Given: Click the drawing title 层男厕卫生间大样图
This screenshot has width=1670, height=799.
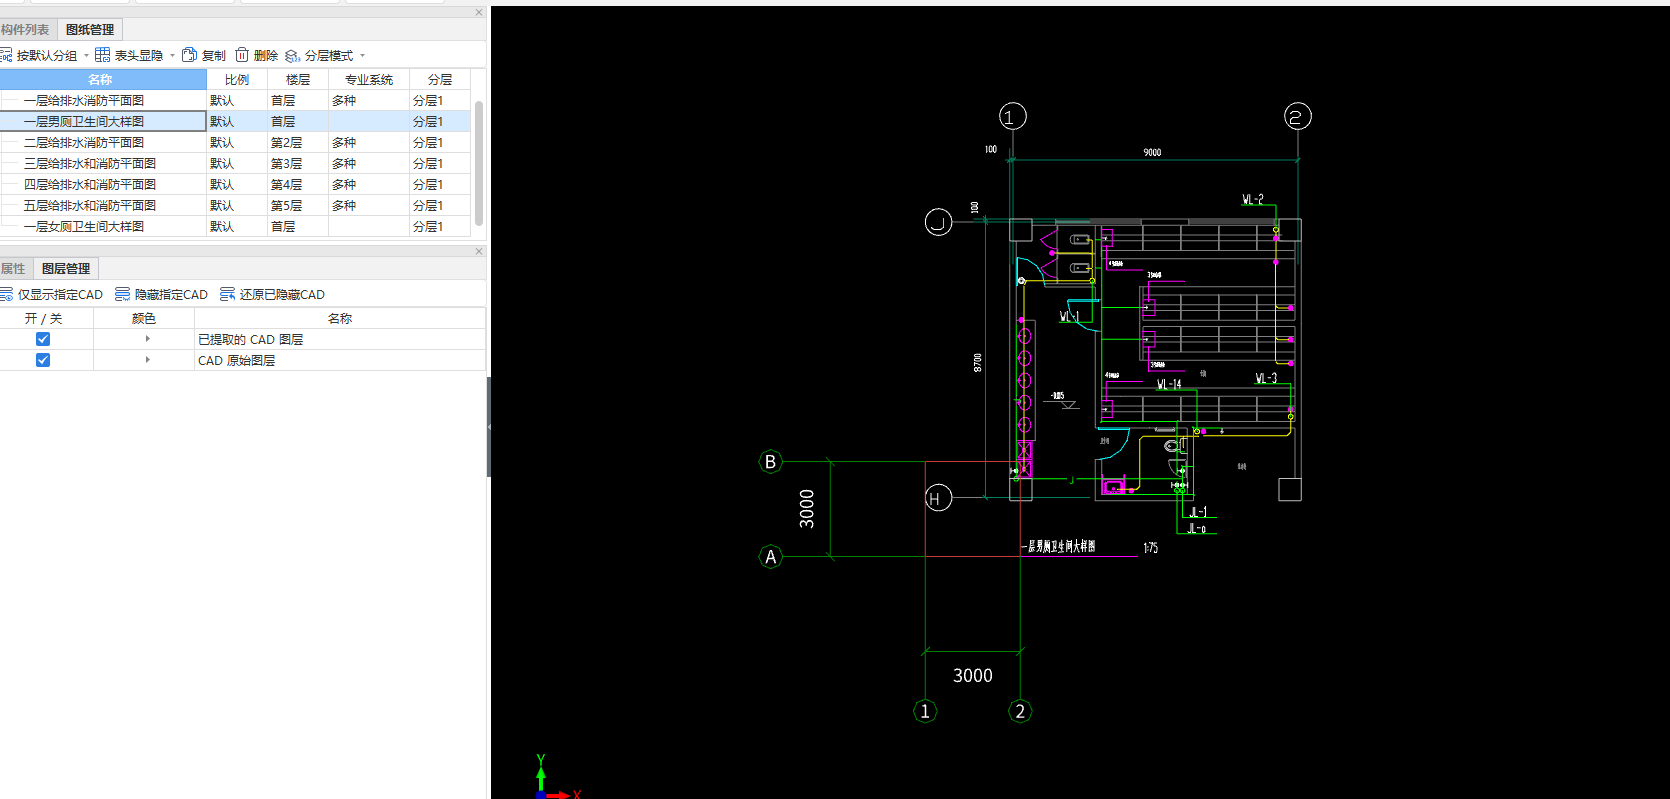Looking at the screenshot, I should [x=1061, y=546].
